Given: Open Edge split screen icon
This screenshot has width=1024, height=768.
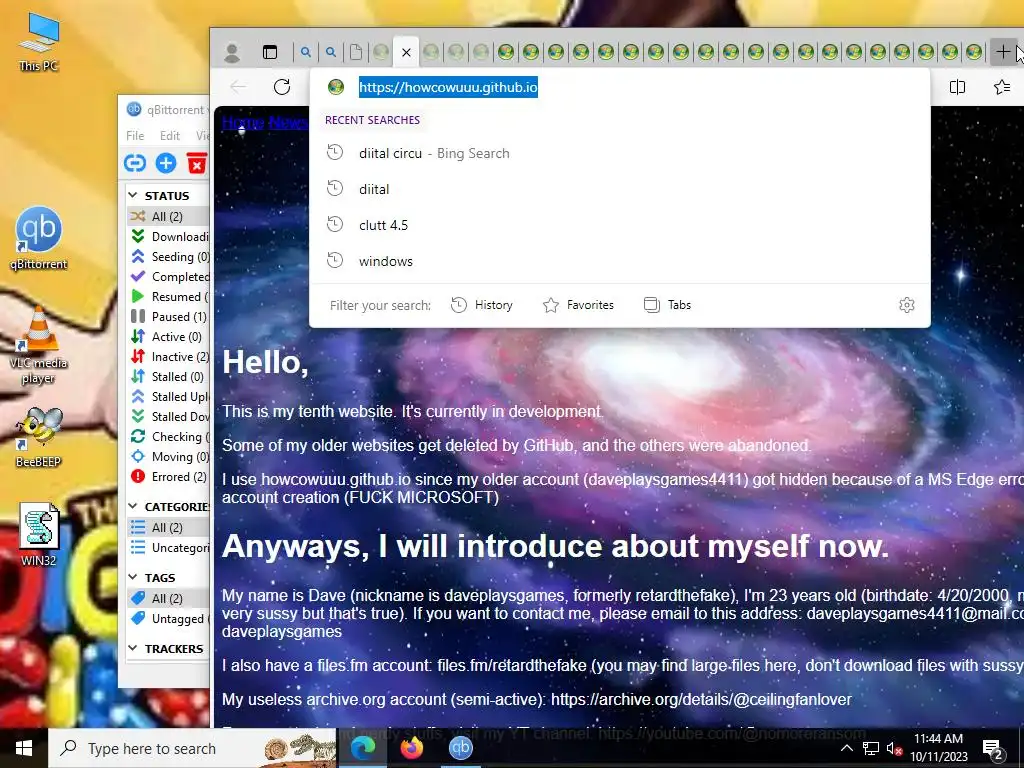Looking at the screenshot, I should pyautogui.click(x=957, y=87).
